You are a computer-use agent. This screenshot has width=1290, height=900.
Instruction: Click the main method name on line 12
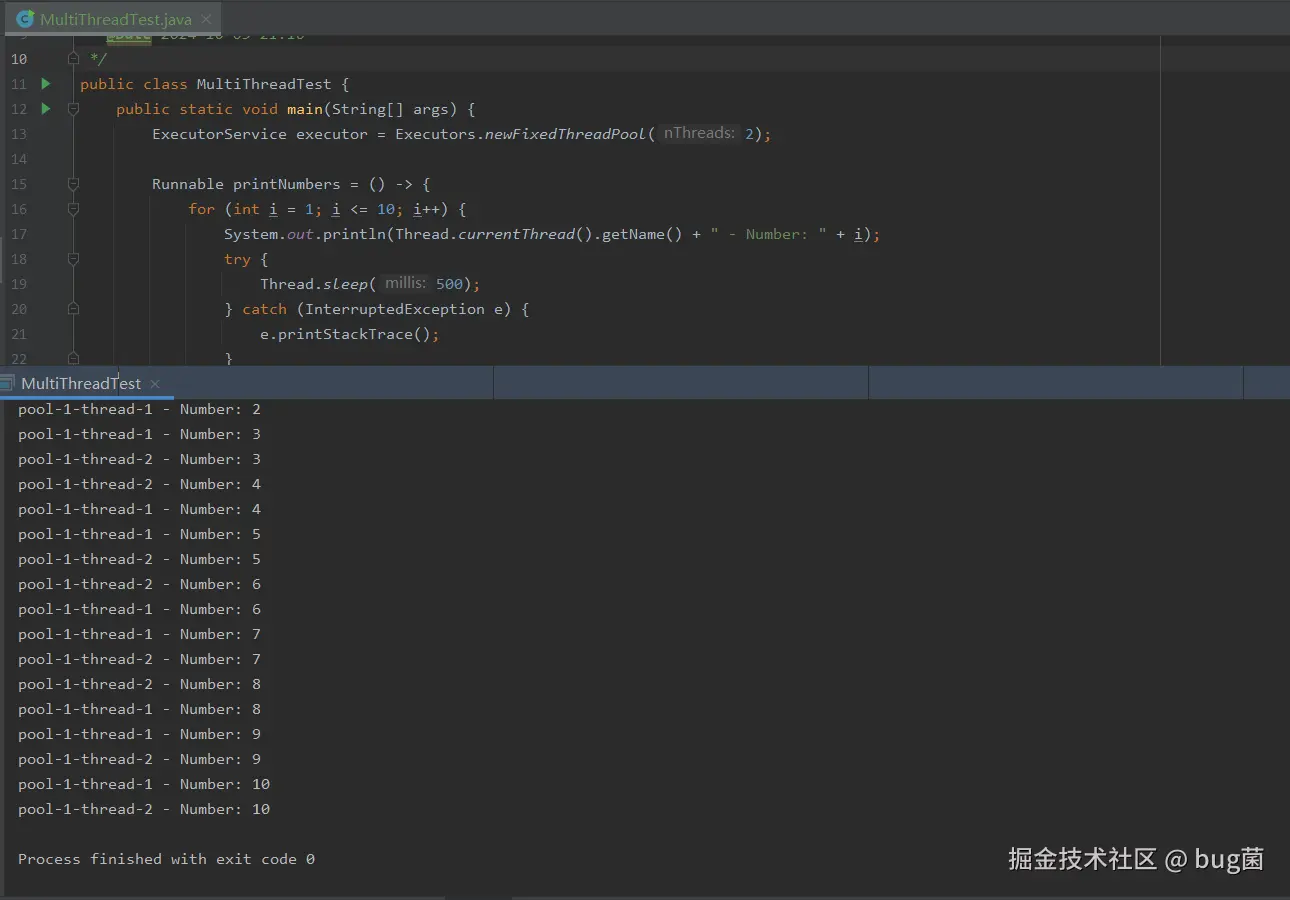(305, 109)
